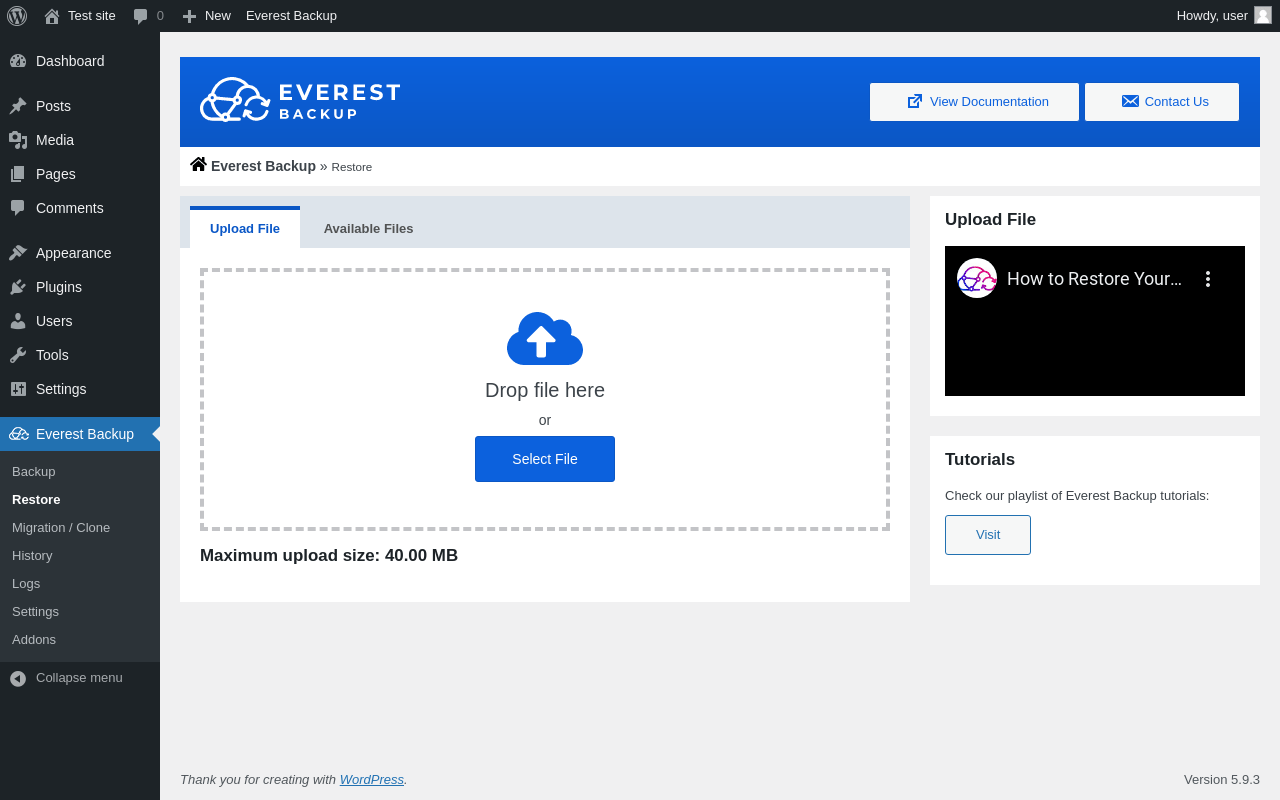Open the Tools menu label

tap(52, 355)
